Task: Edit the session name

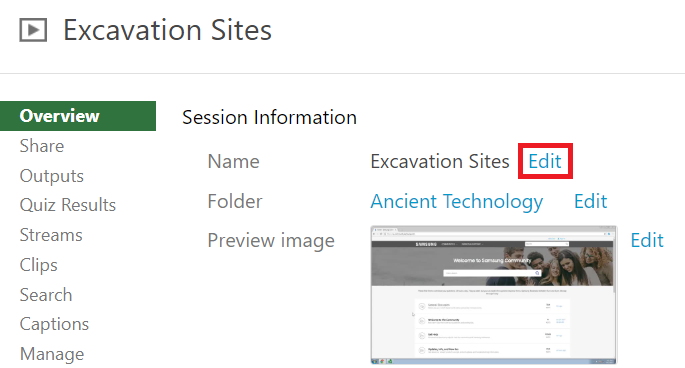Action: pos(545,161)
